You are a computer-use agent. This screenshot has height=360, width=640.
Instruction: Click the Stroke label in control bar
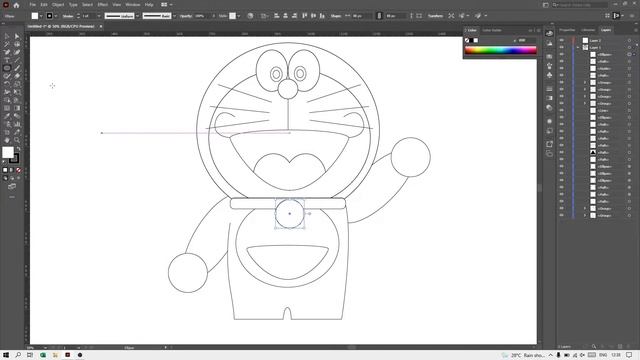pyautogui.click(x=68, y=16)
